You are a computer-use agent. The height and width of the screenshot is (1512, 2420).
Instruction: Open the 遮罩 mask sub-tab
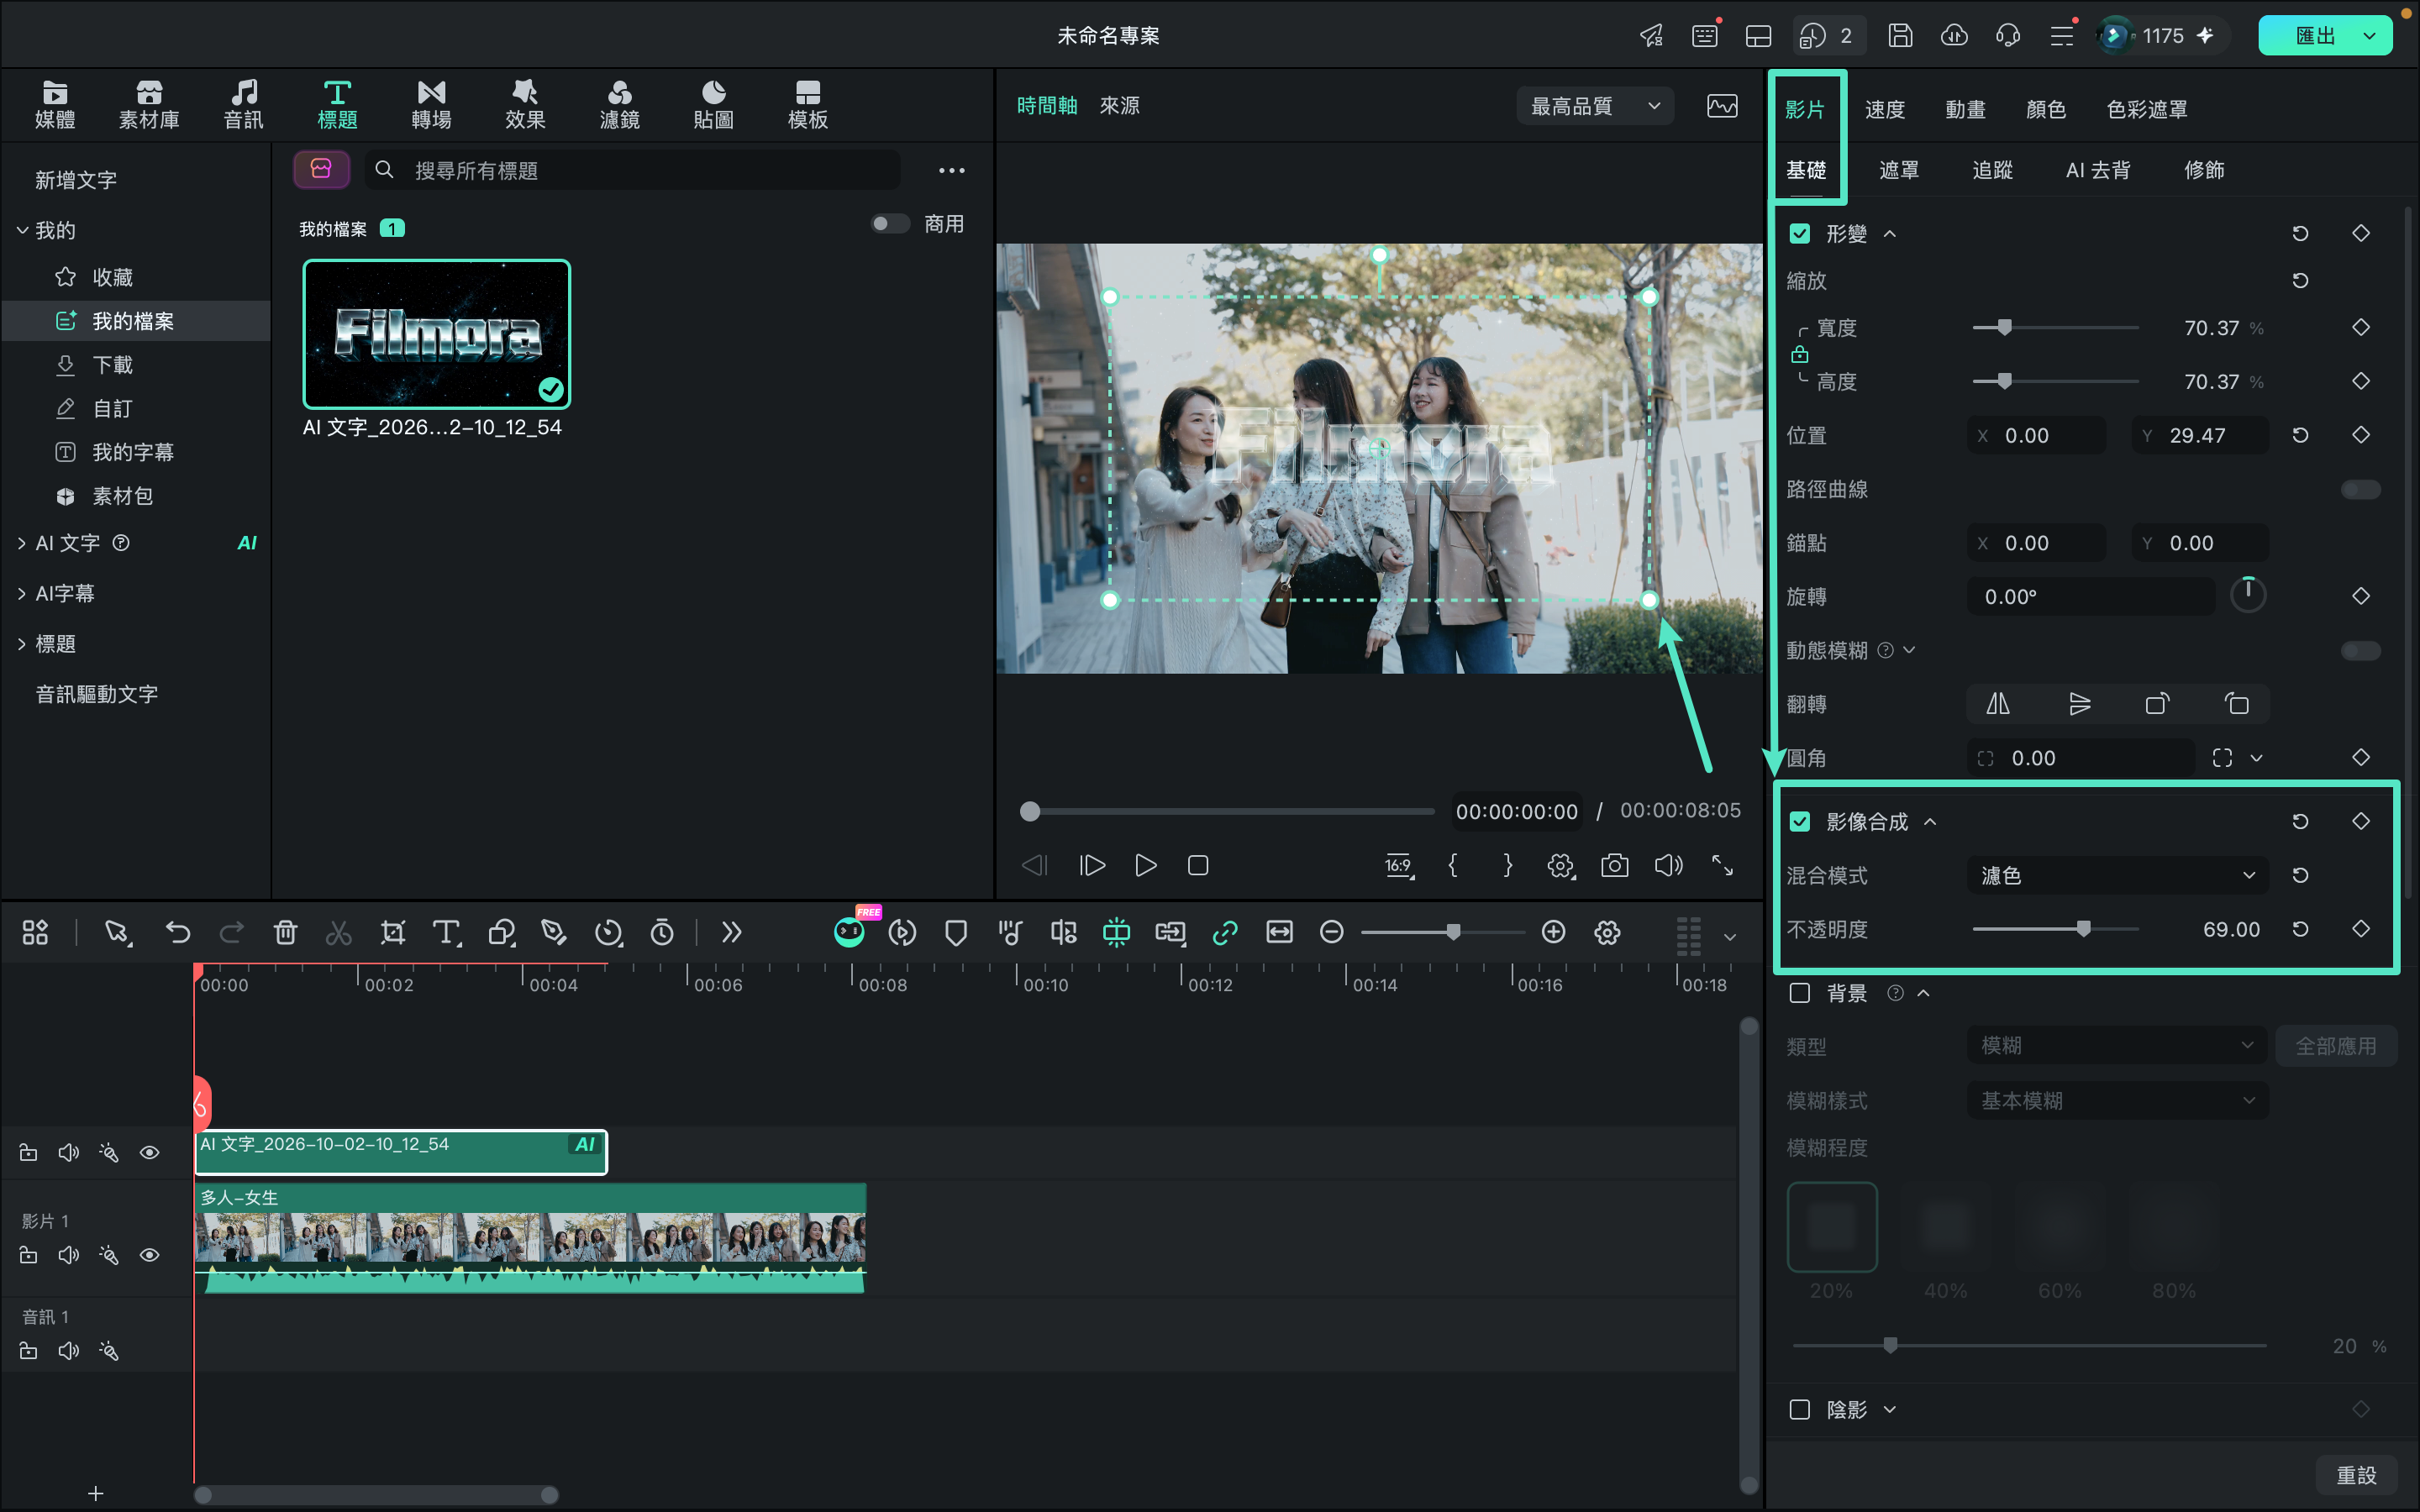point(1898,170)
